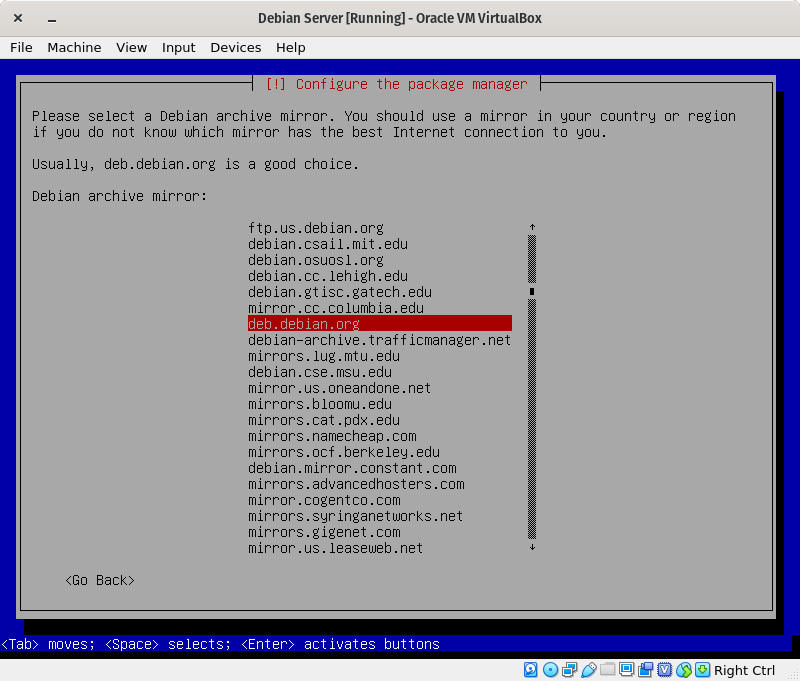800x681 pixels.
Task: Open the File menu
Action: tap(21, 47)
